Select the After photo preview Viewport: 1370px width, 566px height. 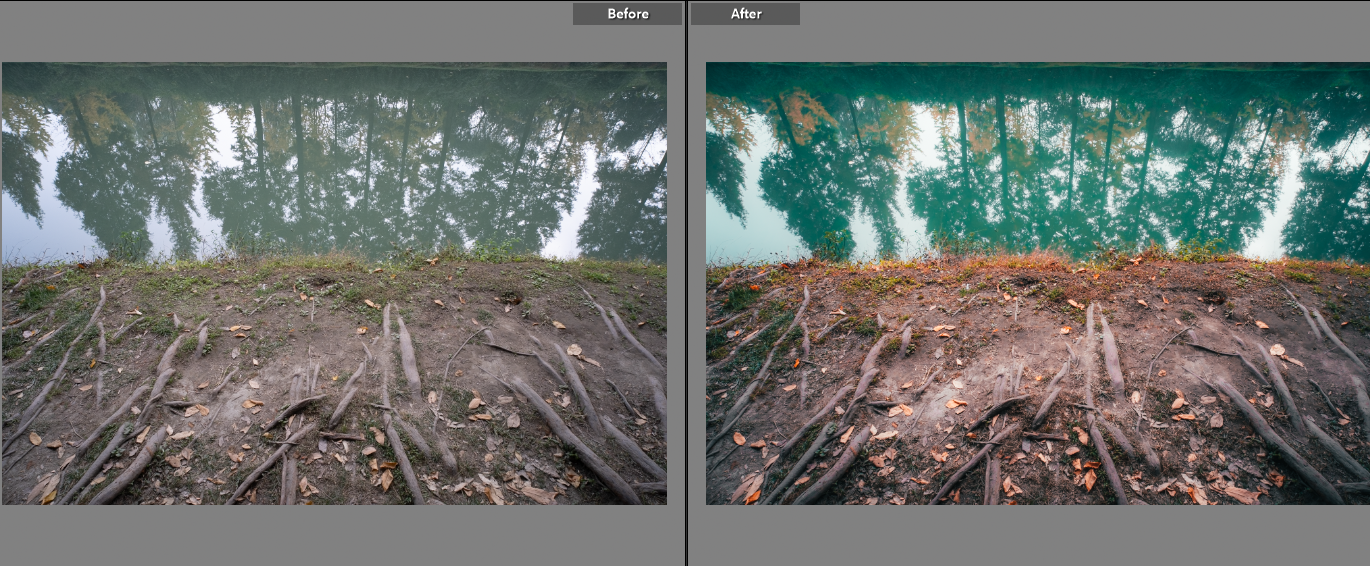pyautogui.click(x=1038, y=283)
